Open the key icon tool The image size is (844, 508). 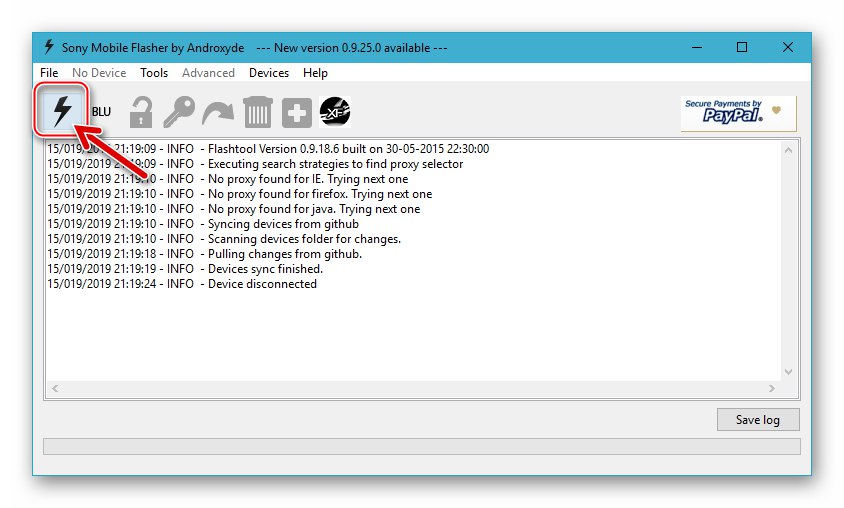pyautogui.click(x=179, y=112)
